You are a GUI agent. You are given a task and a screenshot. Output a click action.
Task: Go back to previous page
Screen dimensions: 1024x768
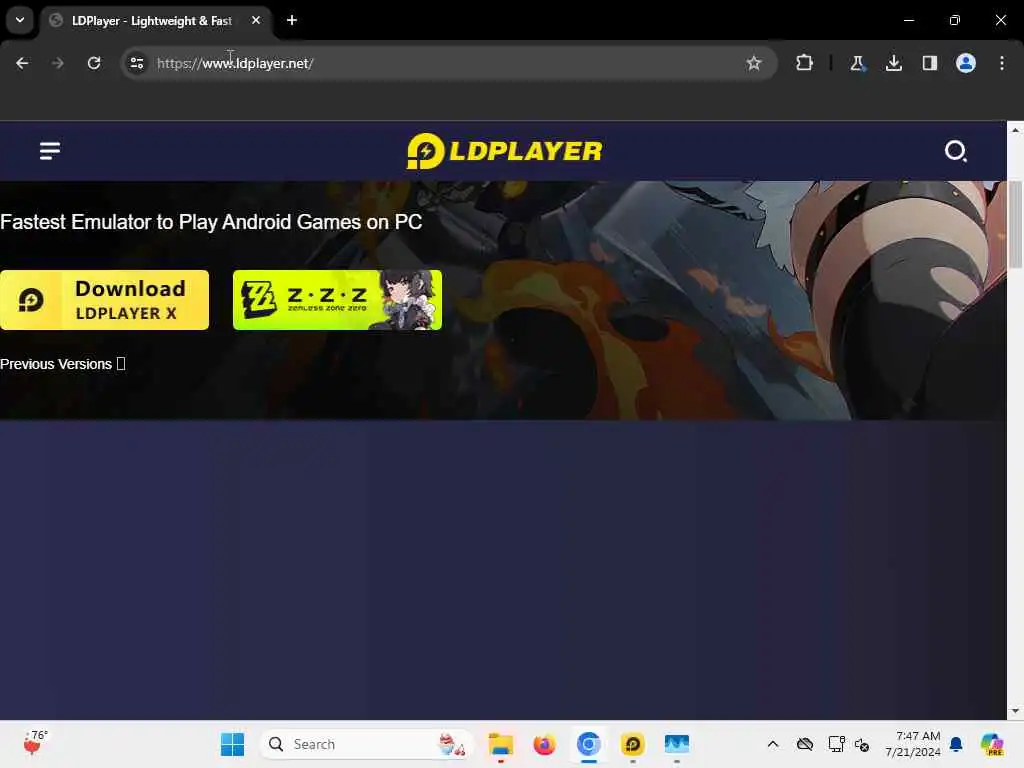pos(22,63)
